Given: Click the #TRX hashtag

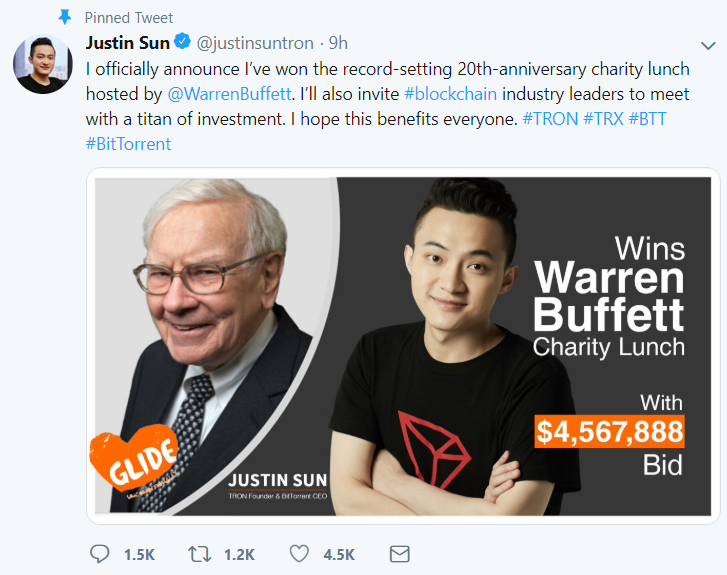Looking at the screenshot, I should pyautogui.click(x=603, y=119).
